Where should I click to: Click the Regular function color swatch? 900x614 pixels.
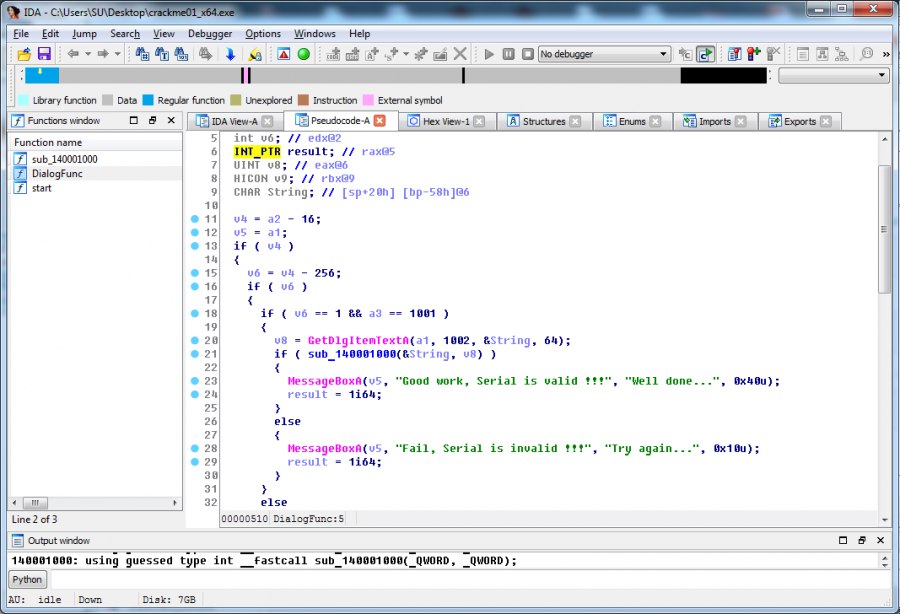click(148, 100)
